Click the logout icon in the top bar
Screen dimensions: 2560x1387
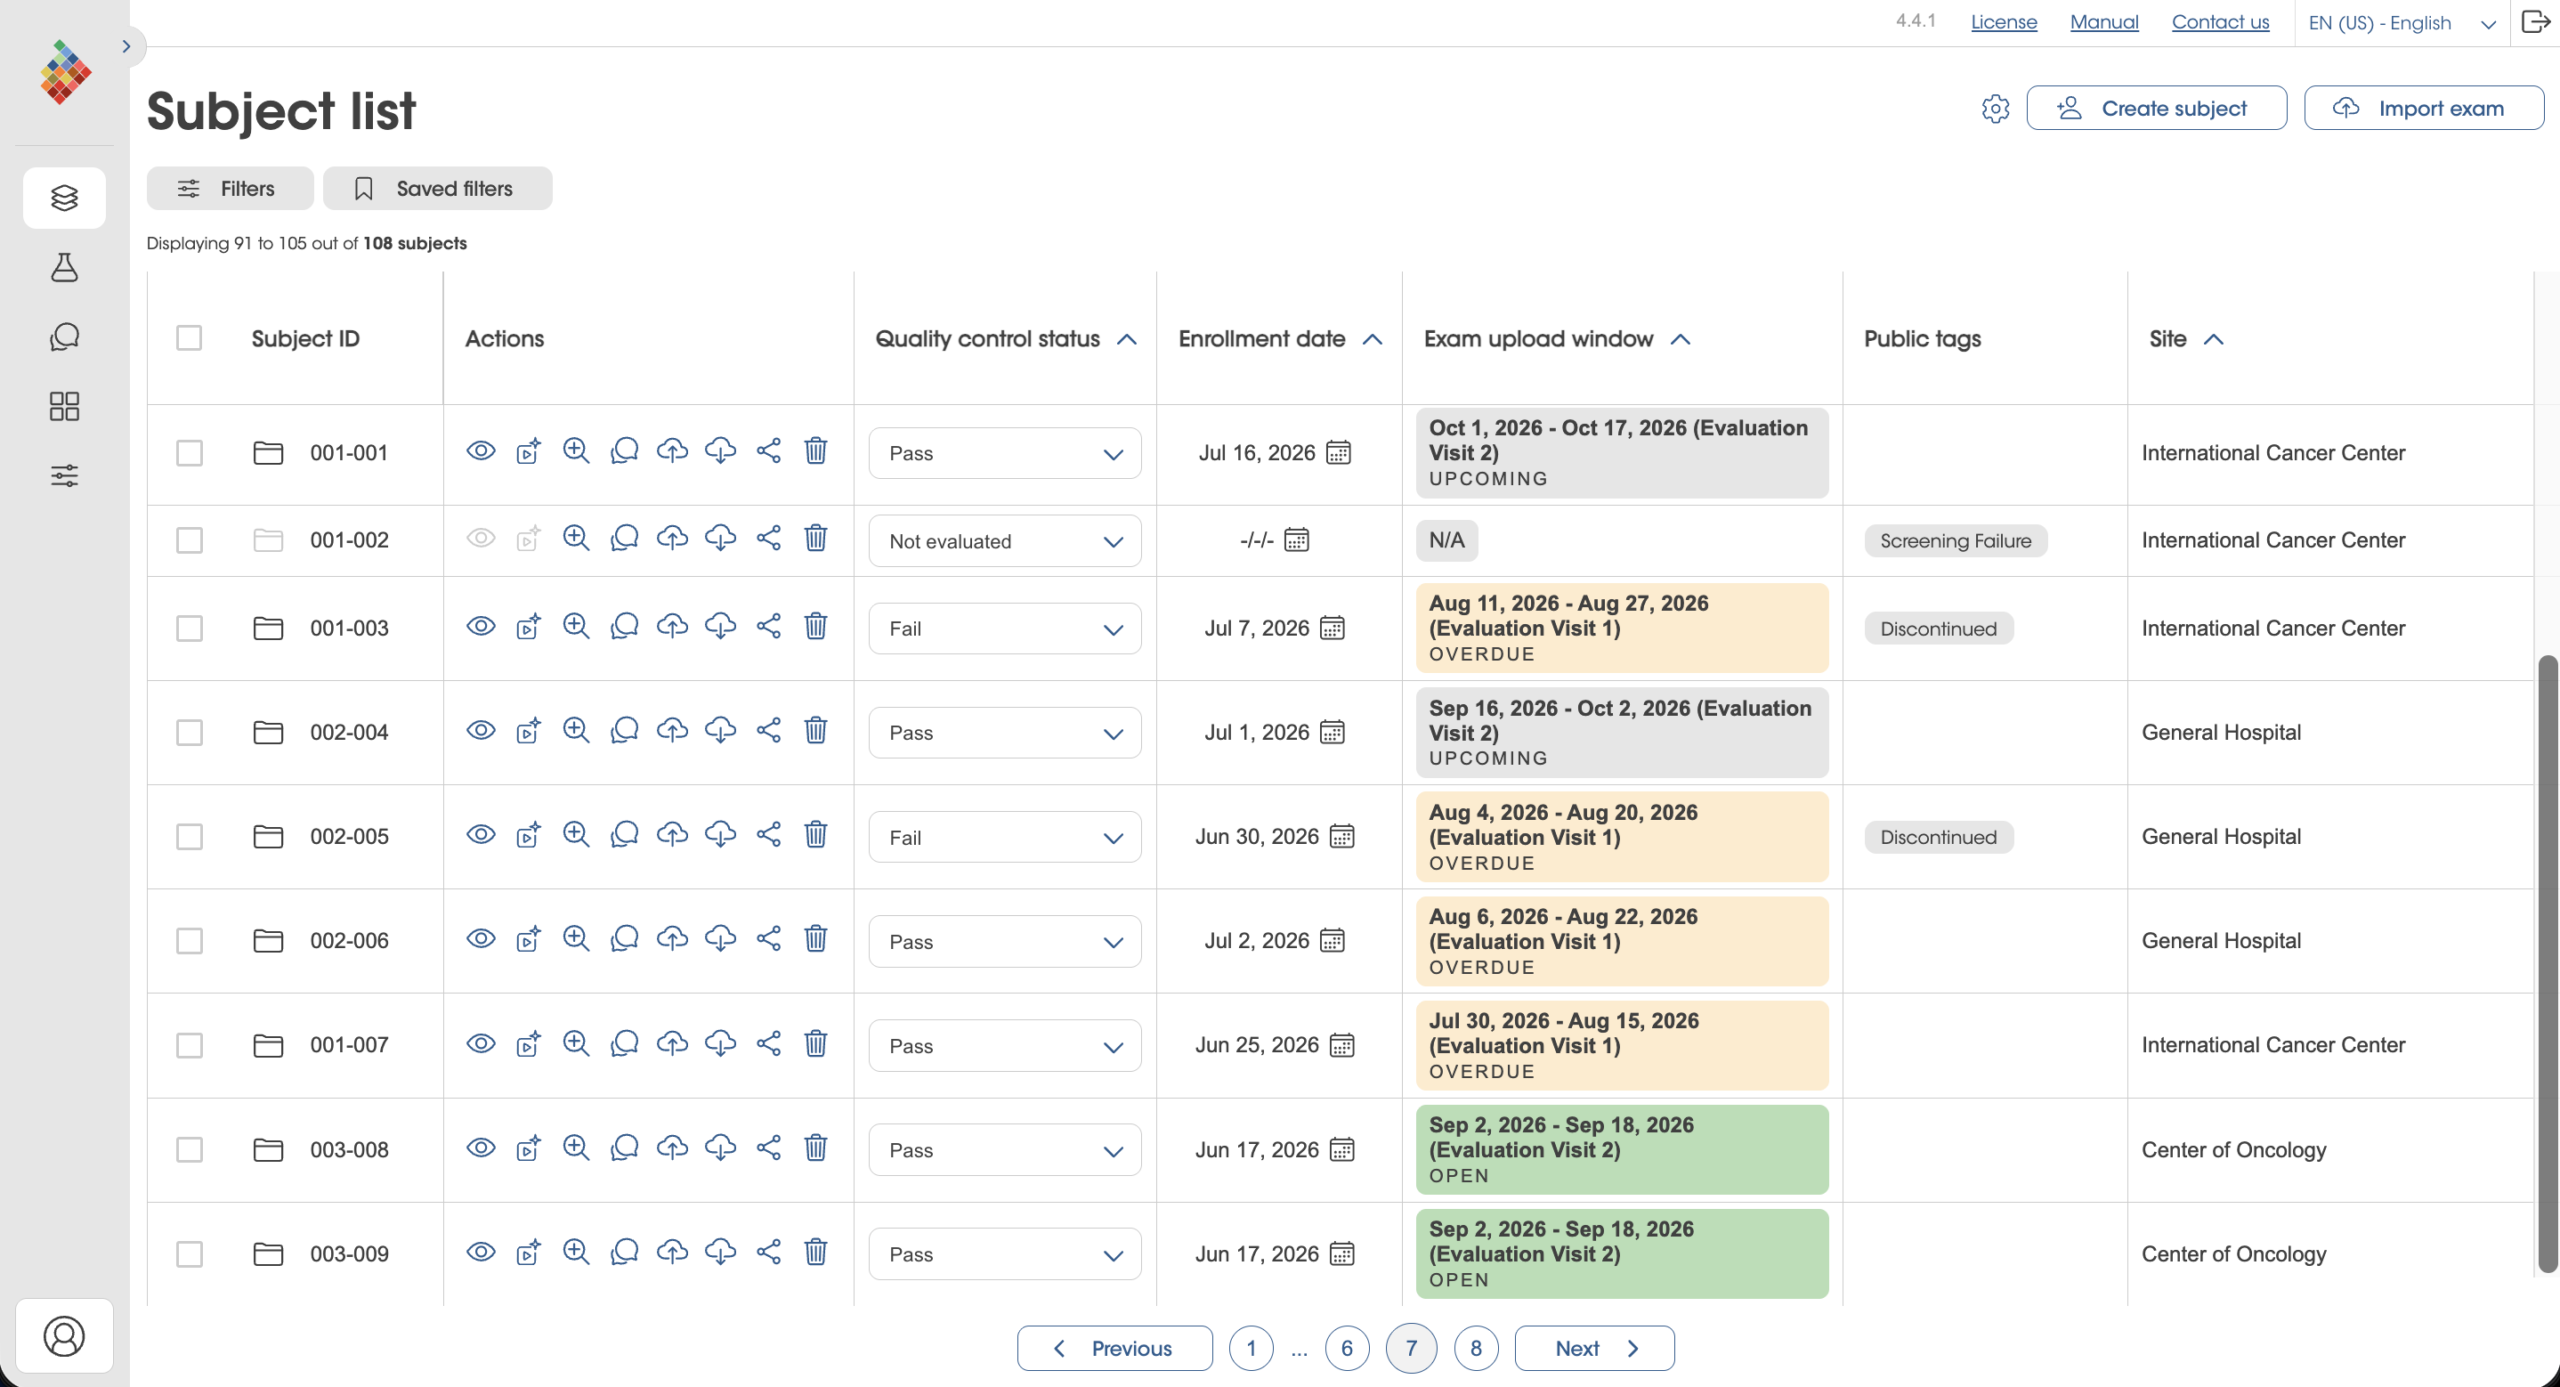tap(2535, 22)
